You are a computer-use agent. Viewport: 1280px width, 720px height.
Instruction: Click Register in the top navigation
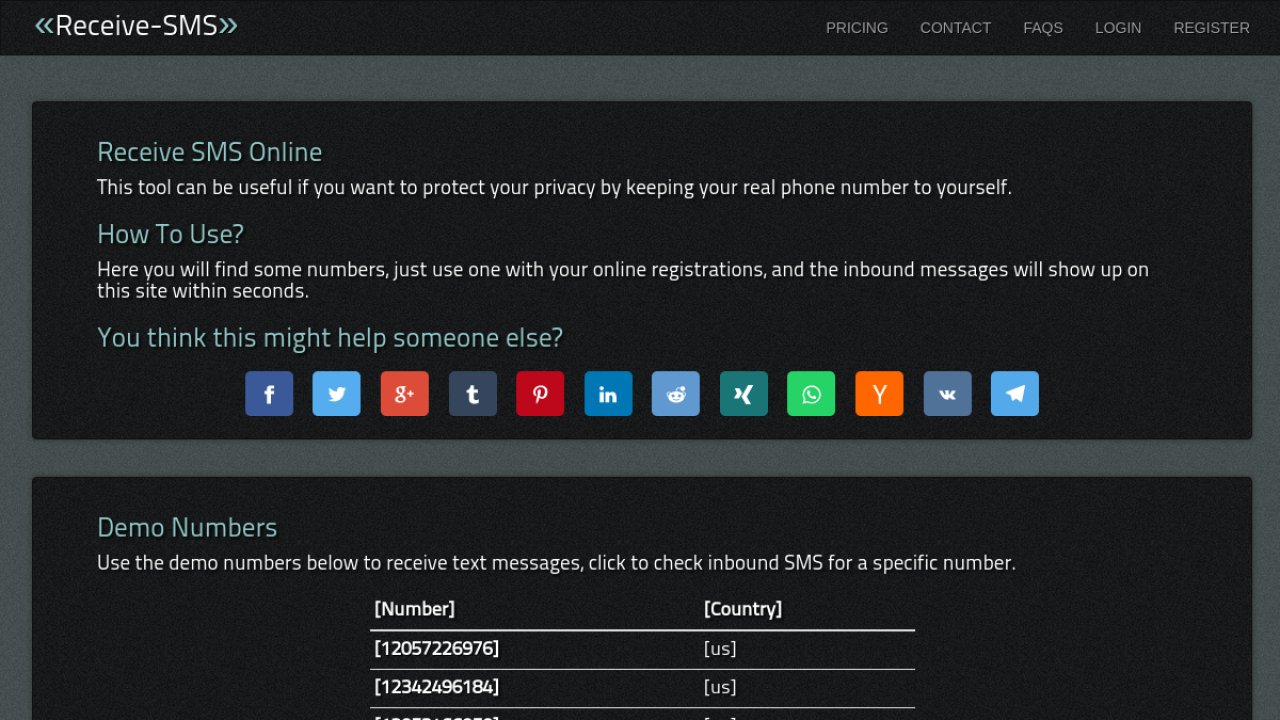1212,28
